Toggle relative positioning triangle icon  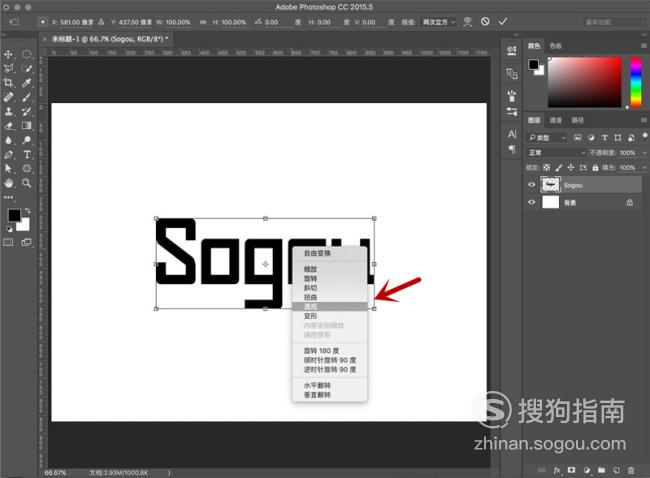[101, 22]
